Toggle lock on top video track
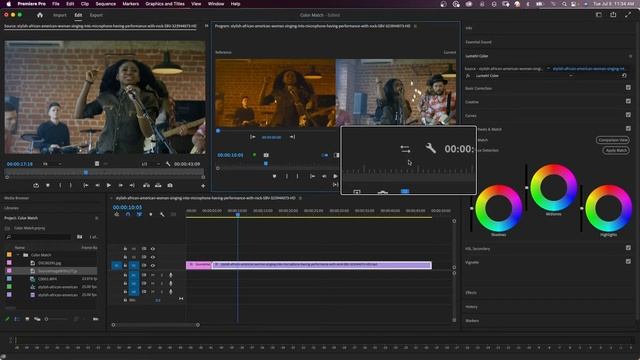 coord(125,249)
